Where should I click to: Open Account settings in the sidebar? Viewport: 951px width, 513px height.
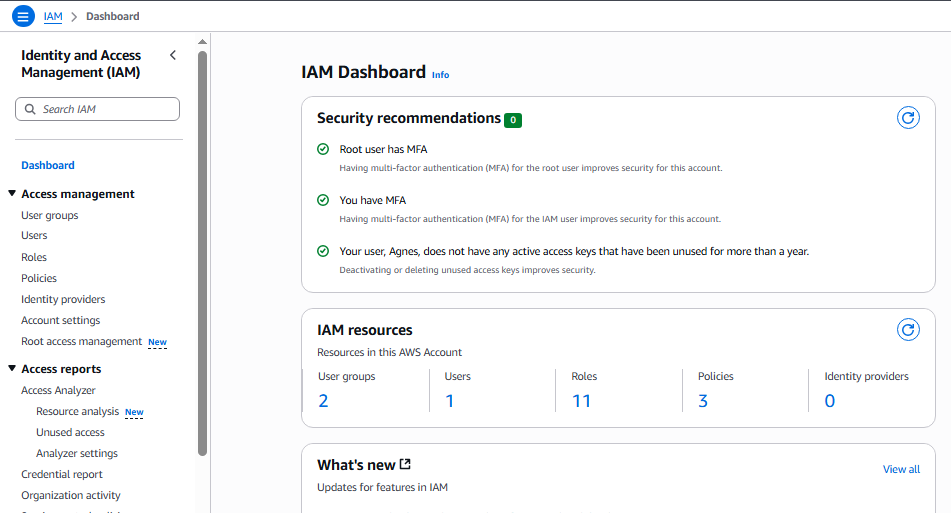(61, 320)
